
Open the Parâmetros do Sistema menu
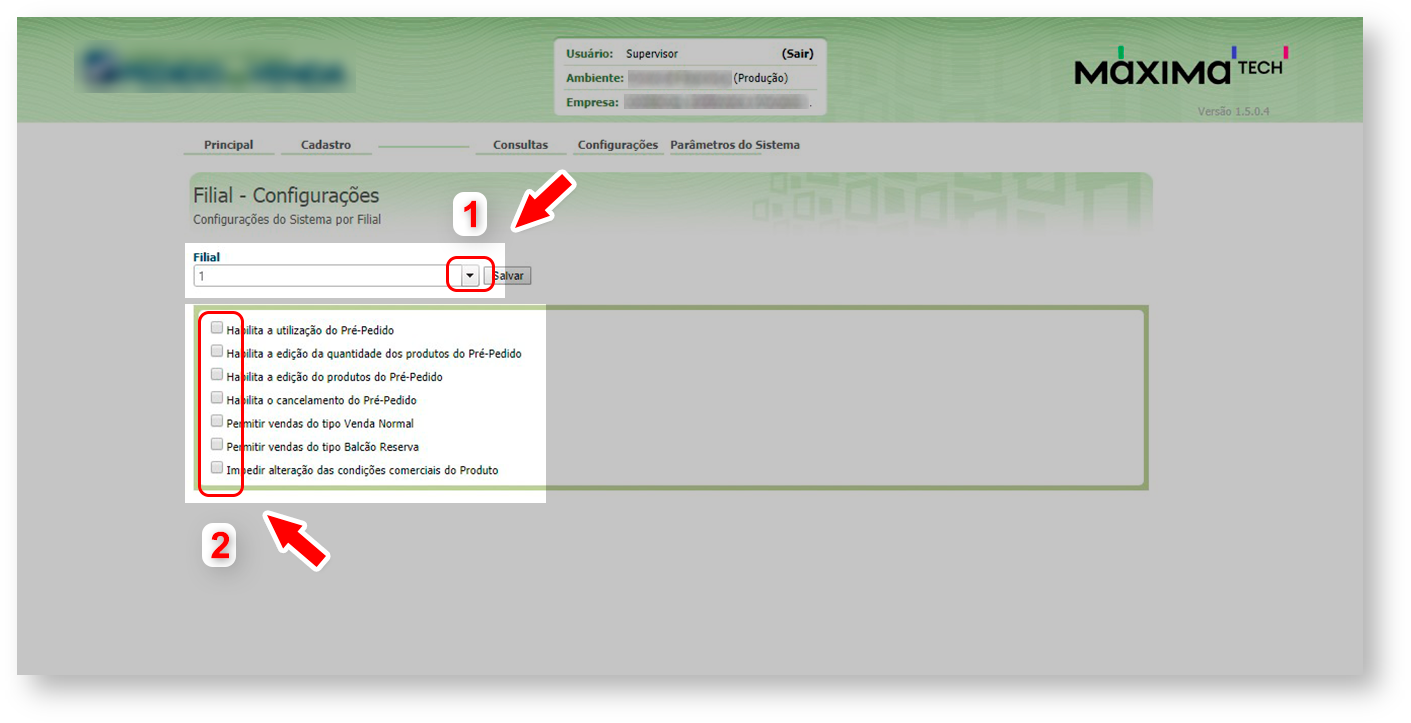click(x=735, y=145)
